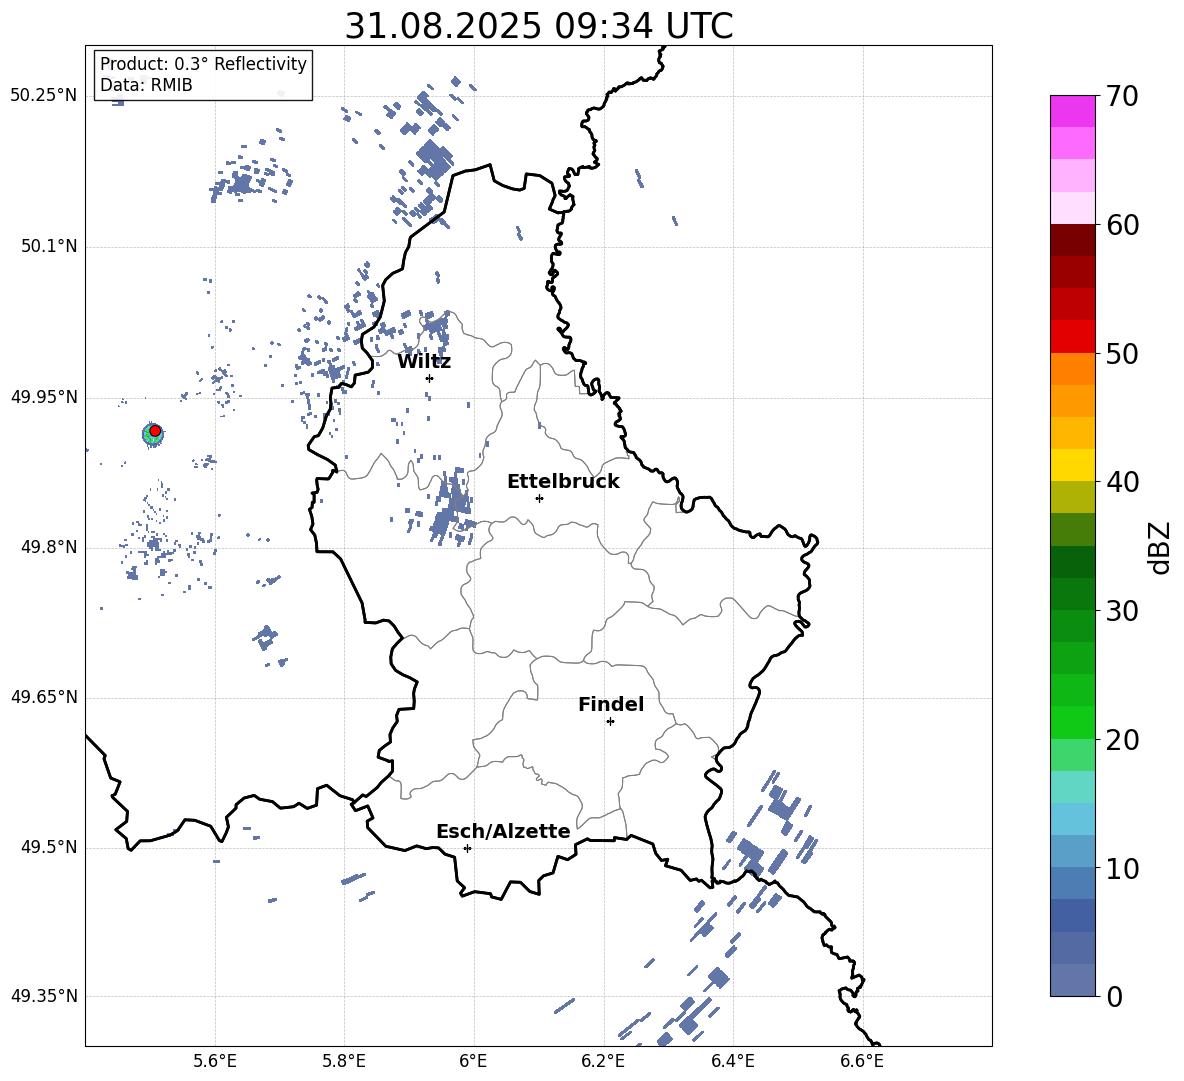Screen dimensions: 1184x1081
Task: Click the cross marker below Wiltz
Action: [429, 378]
